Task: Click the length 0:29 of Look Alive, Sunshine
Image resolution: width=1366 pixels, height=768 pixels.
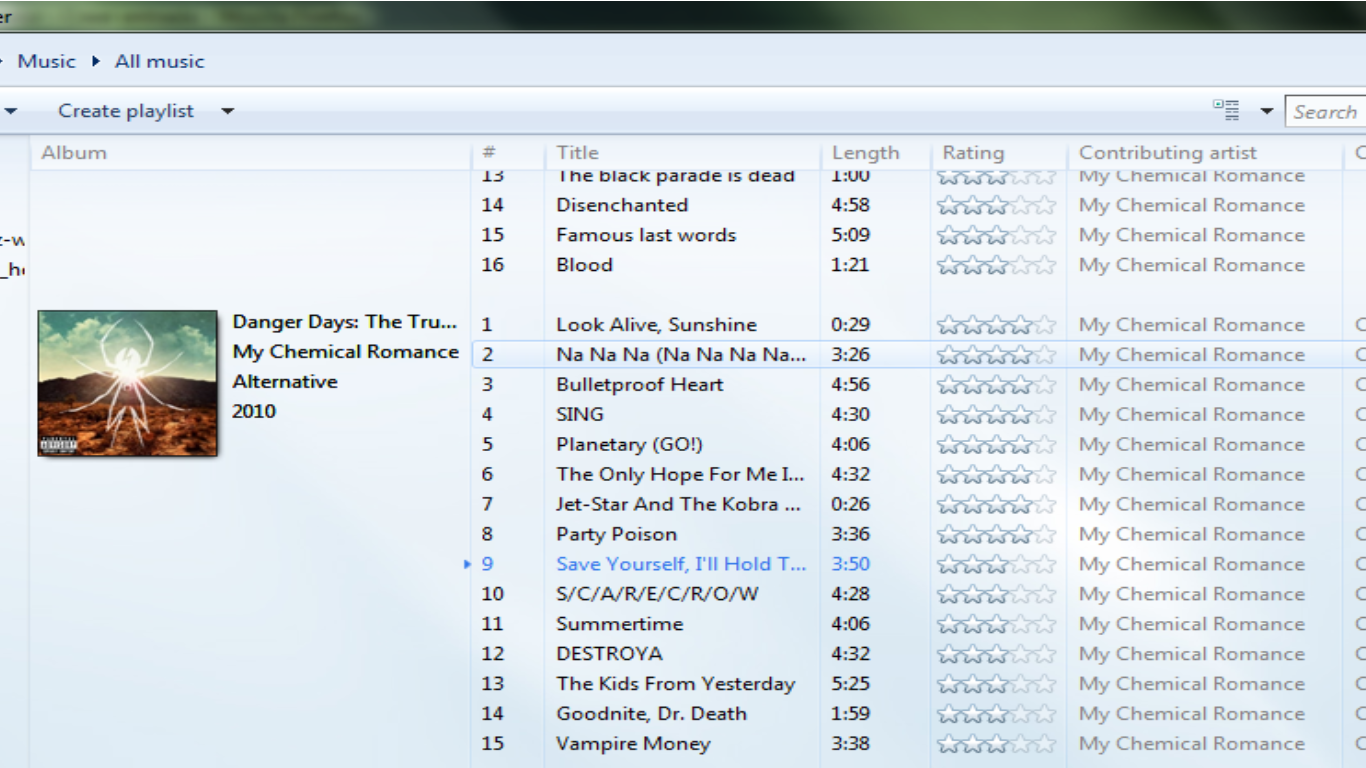Action: (x=850, y=325)
